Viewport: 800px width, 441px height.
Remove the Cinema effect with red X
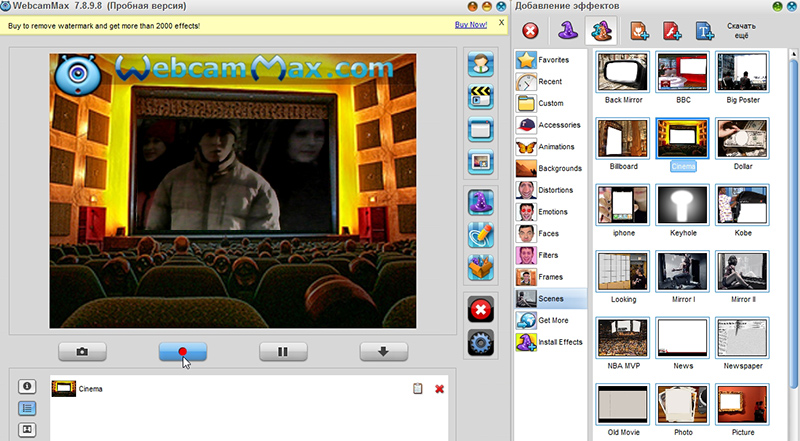pos(439,389)
